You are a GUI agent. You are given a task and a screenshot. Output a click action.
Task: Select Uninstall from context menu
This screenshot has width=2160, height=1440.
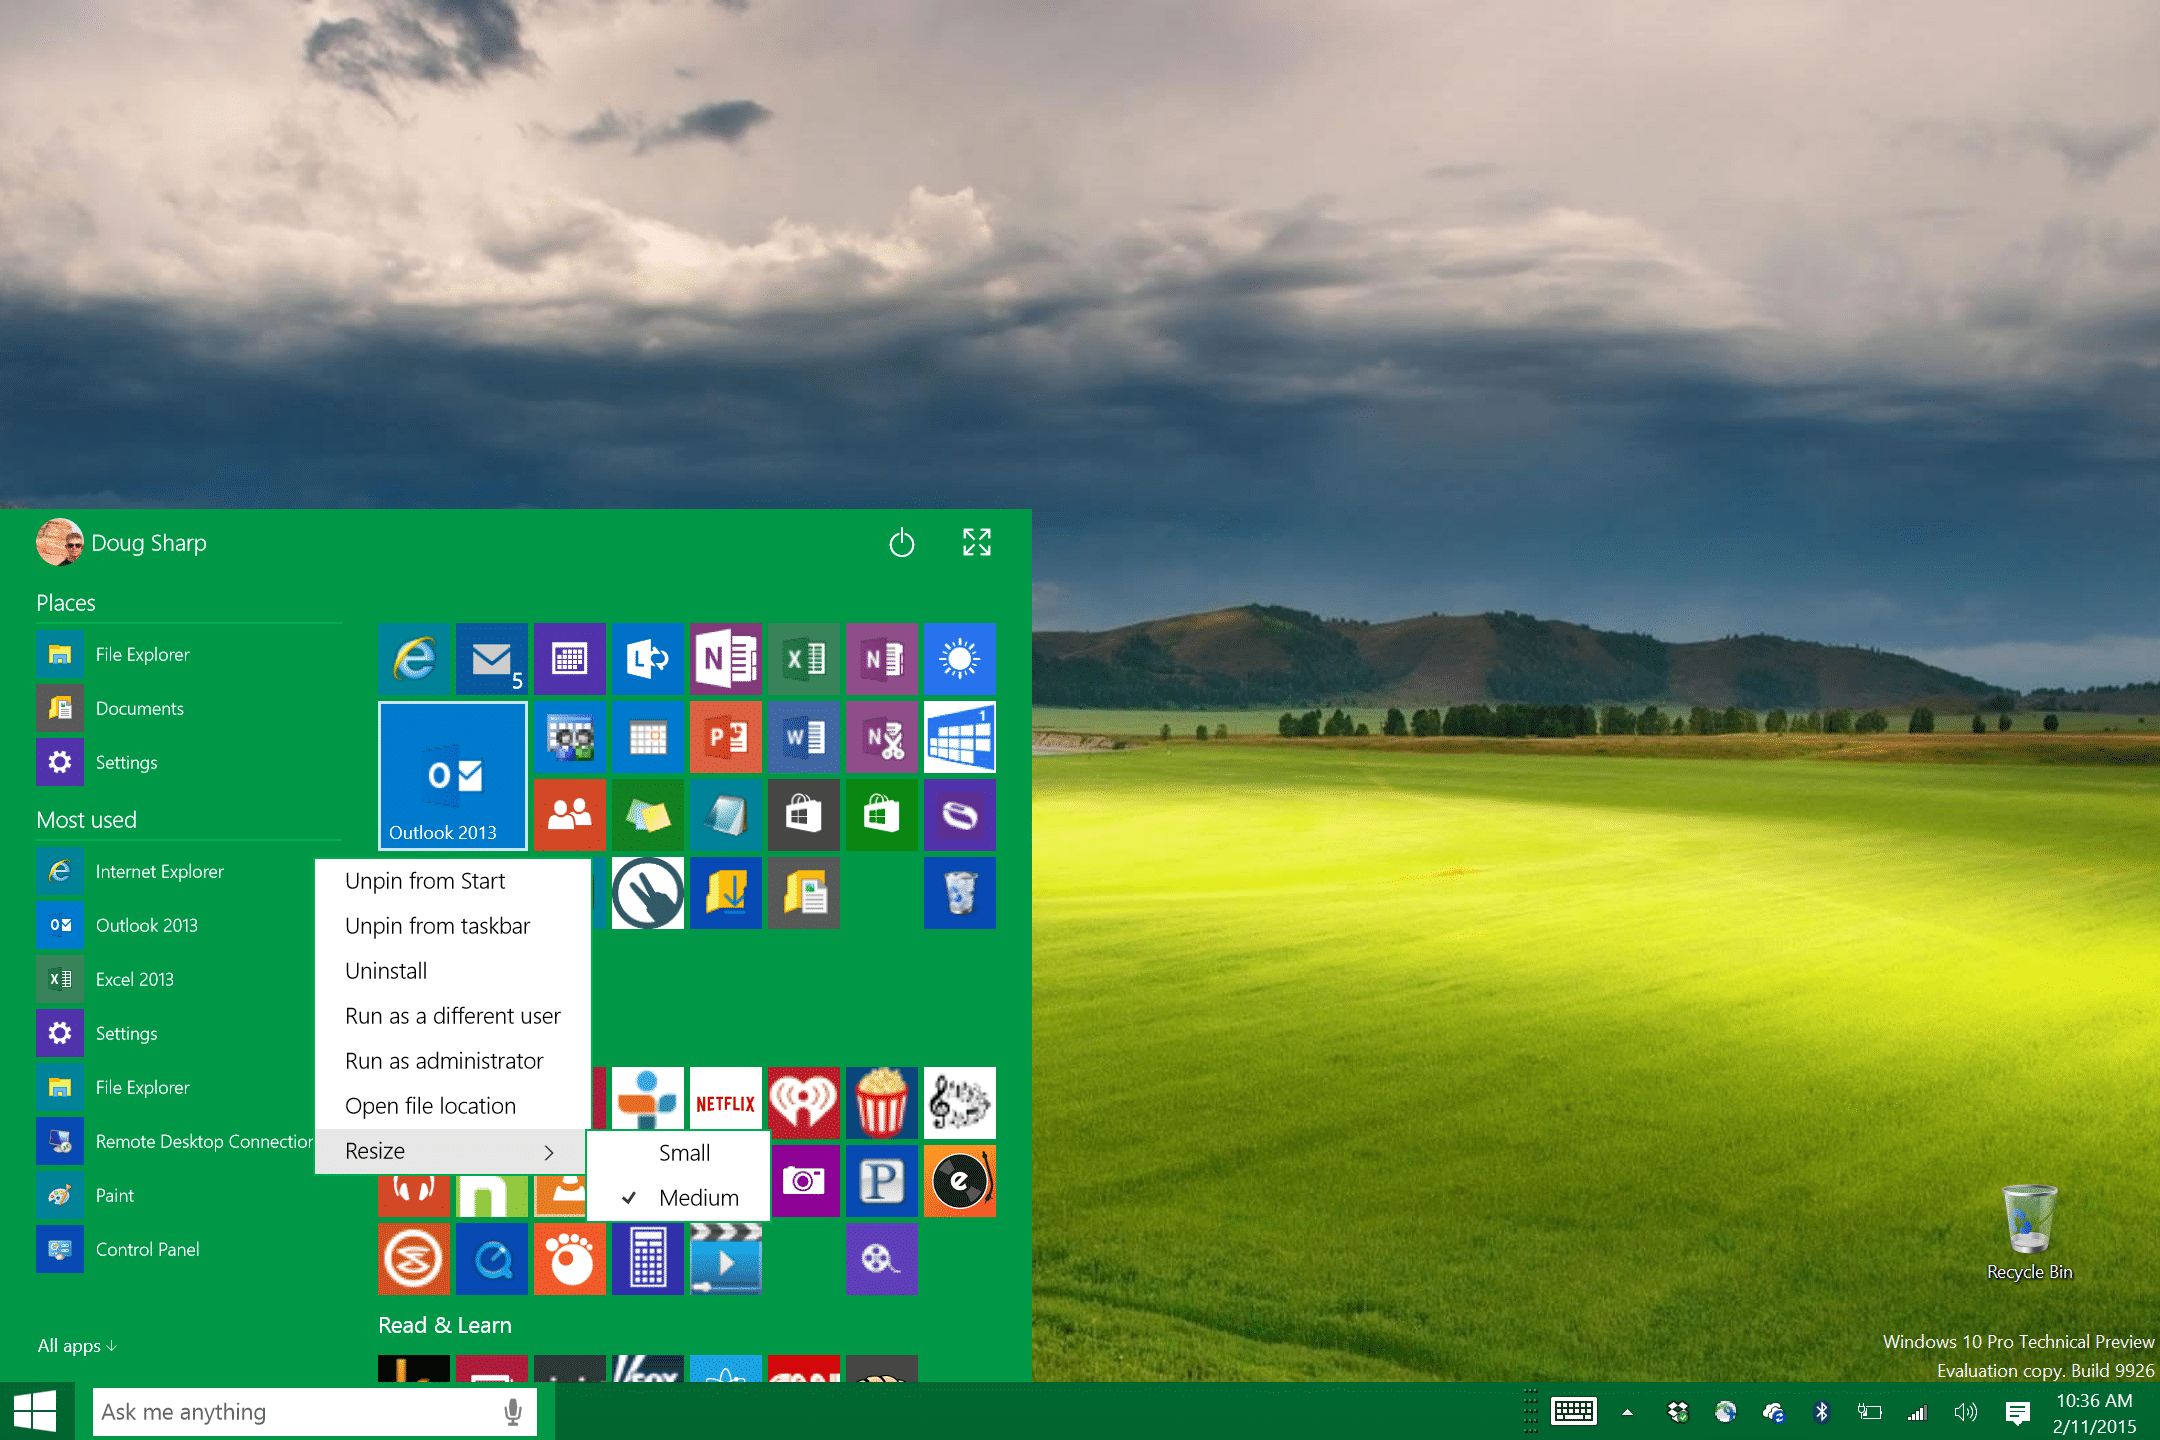[x=453, y=971]
